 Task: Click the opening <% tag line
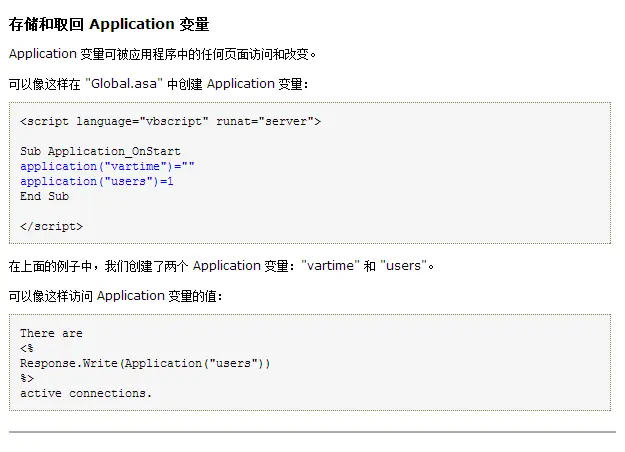click(27, 348)
